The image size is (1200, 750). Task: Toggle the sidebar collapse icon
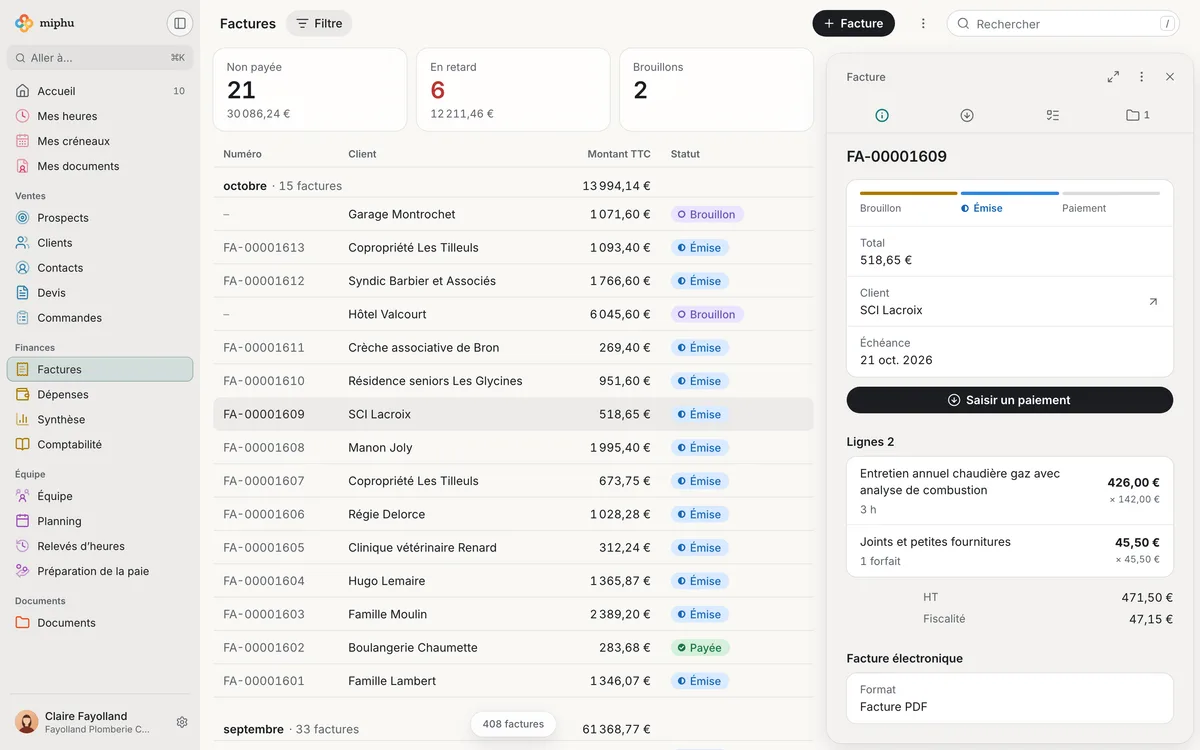tap(180, 23)
